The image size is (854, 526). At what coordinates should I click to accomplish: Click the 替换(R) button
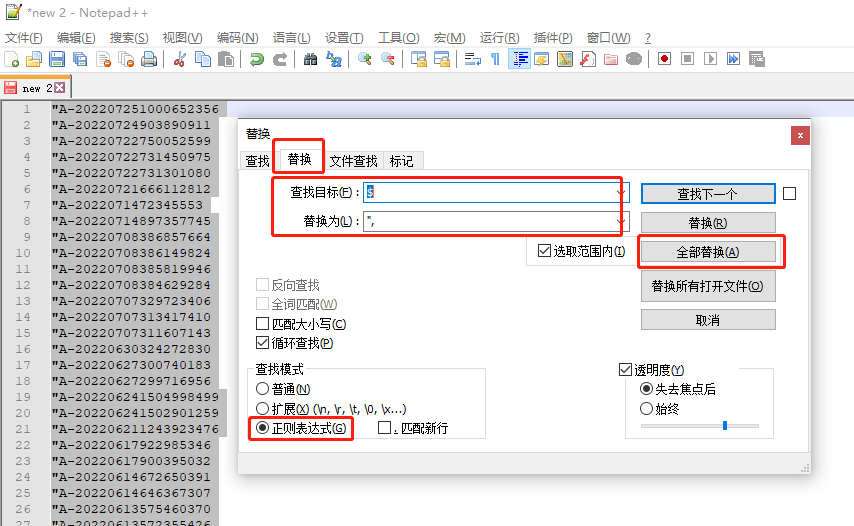(x=708, y=223)
